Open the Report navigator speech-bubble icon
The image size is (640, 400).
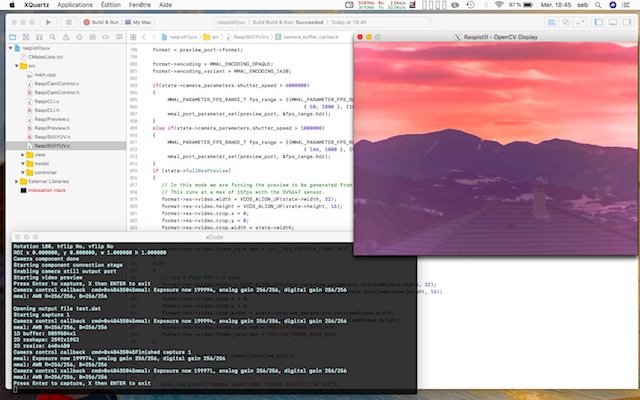point(119,37)
